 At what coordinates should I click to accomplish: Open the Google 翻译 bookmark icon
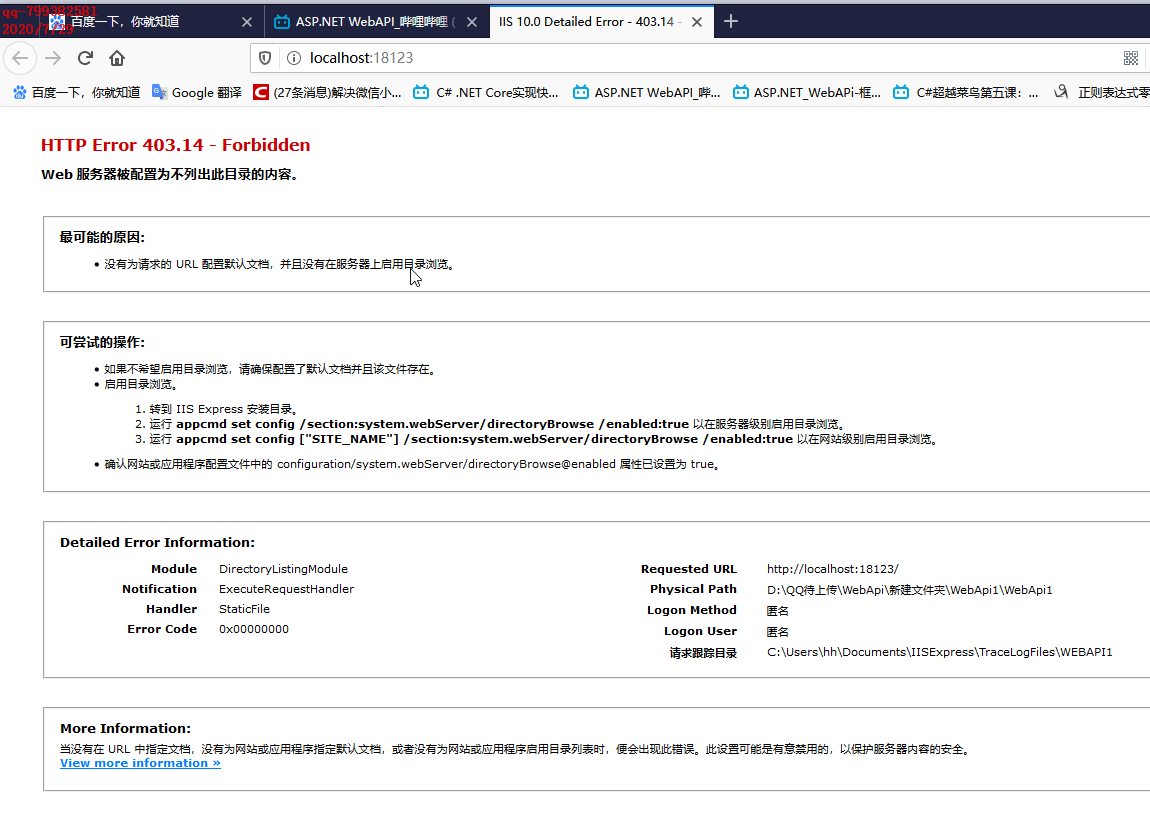coord(160,92)
